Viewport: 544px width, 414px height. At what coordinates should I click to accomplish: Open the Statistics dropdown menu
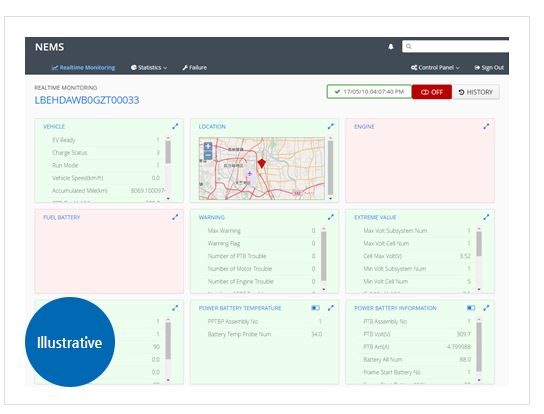click(x=149, y=68)
